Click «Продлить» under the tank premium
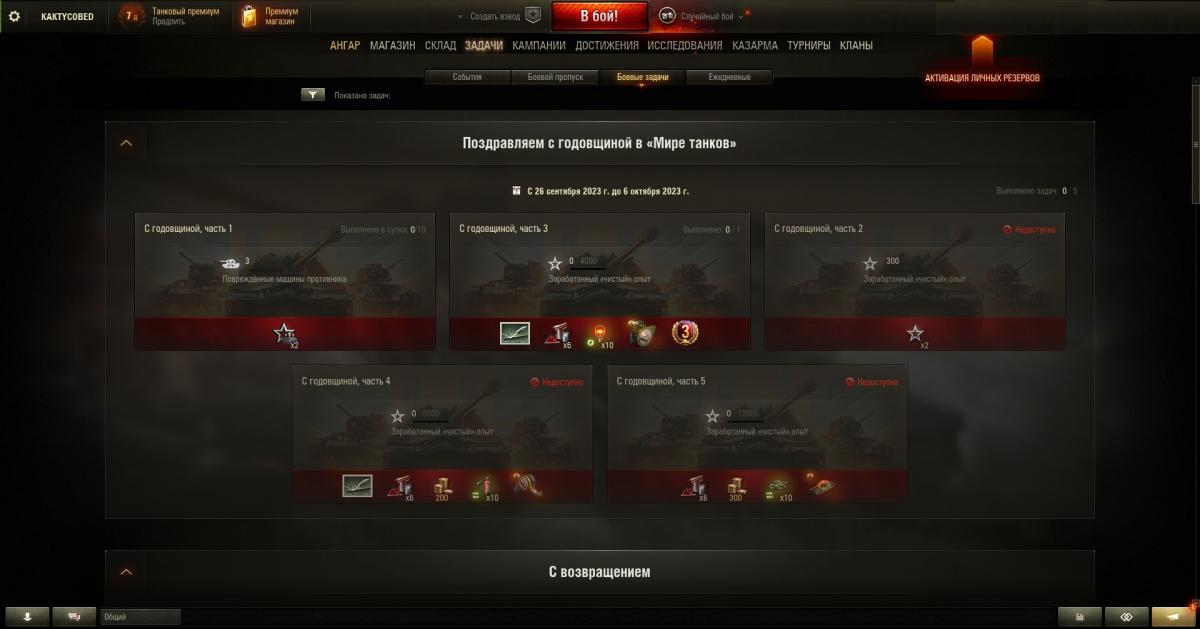The image size is (1200, 629). pos(168,21)
